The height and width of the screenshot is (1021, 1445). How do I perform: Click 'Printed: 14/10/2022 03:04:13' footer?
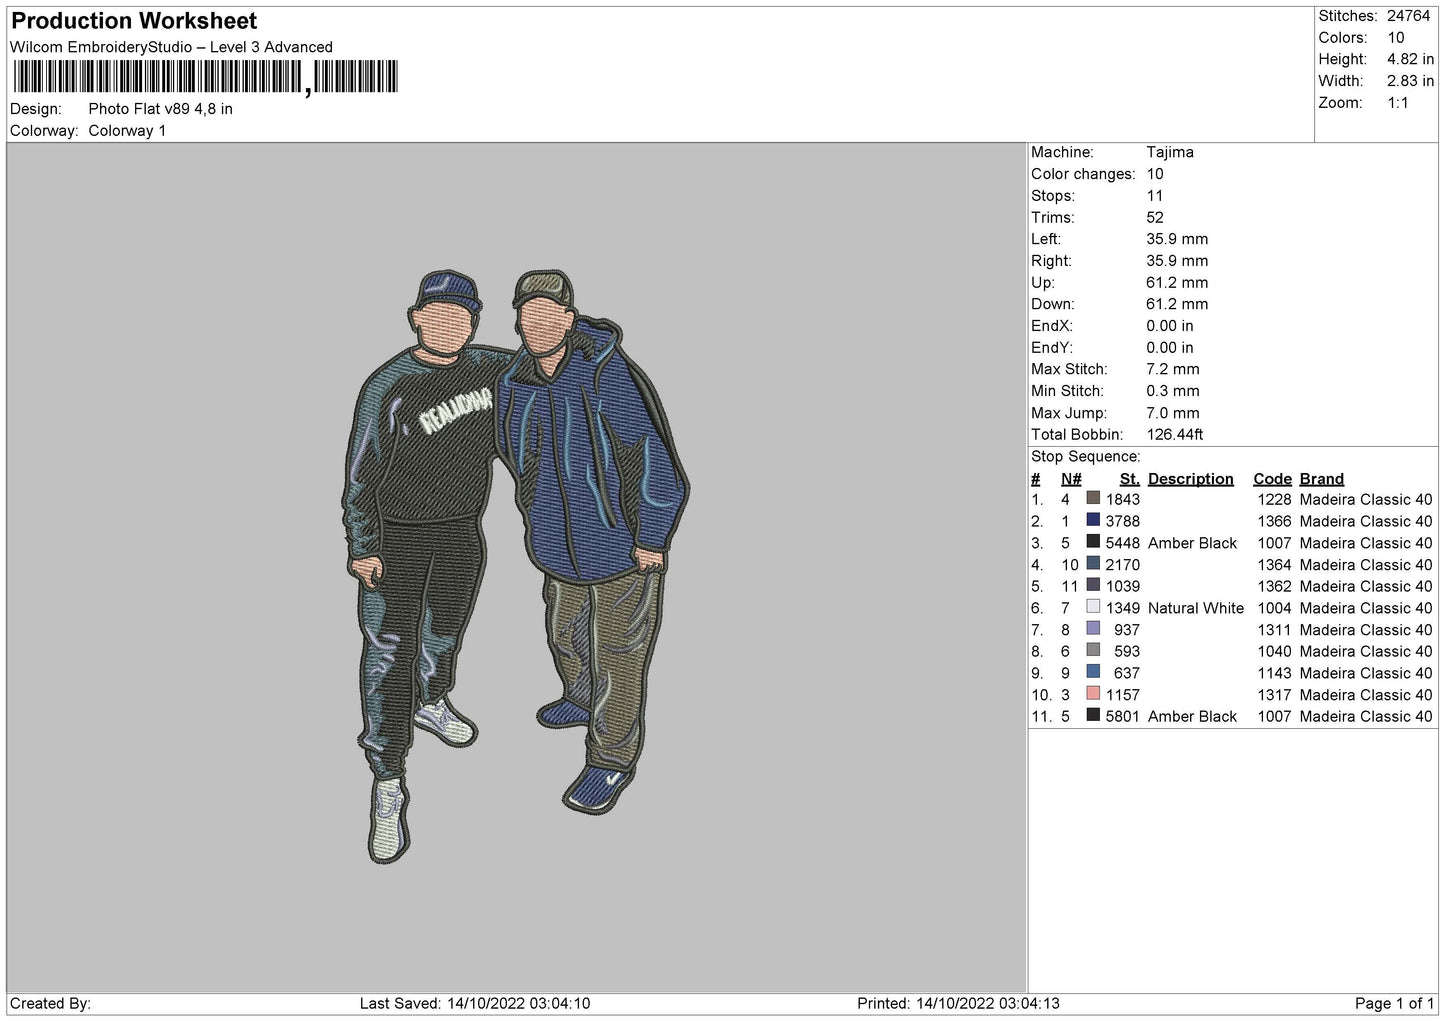pyautogui.click(x=958, y=1003)
